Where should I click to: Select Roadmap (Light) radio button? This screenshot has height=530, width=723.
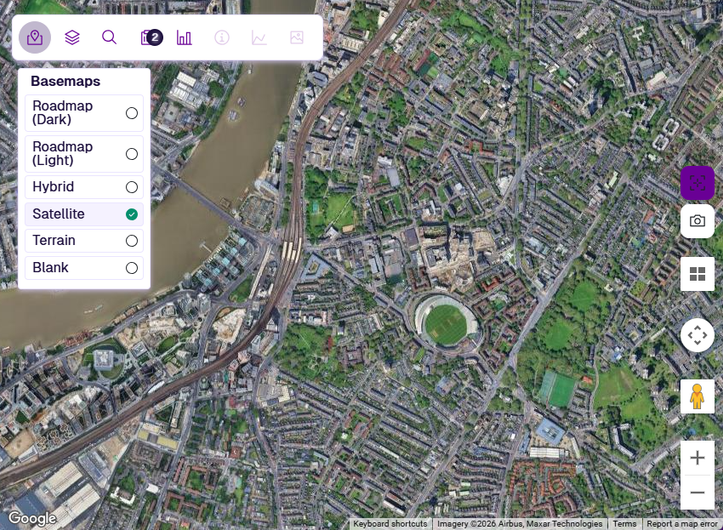[131, 154]
